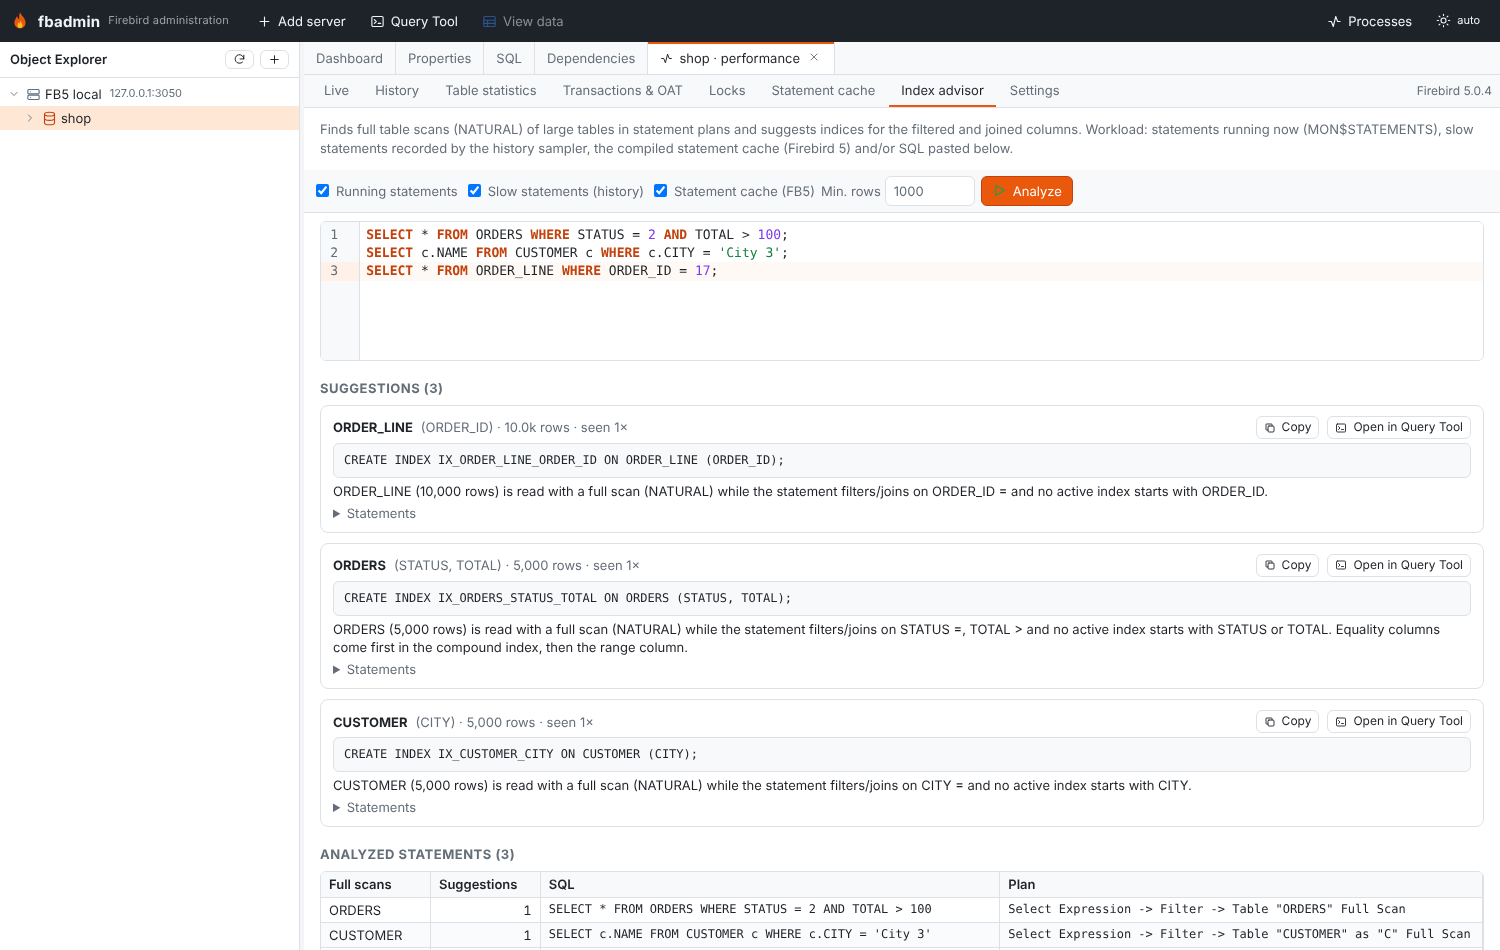1500x950 pixels.
Task: Click the plus button in Object Explorer
Action: pyautogui.click(x=274, y=59)
